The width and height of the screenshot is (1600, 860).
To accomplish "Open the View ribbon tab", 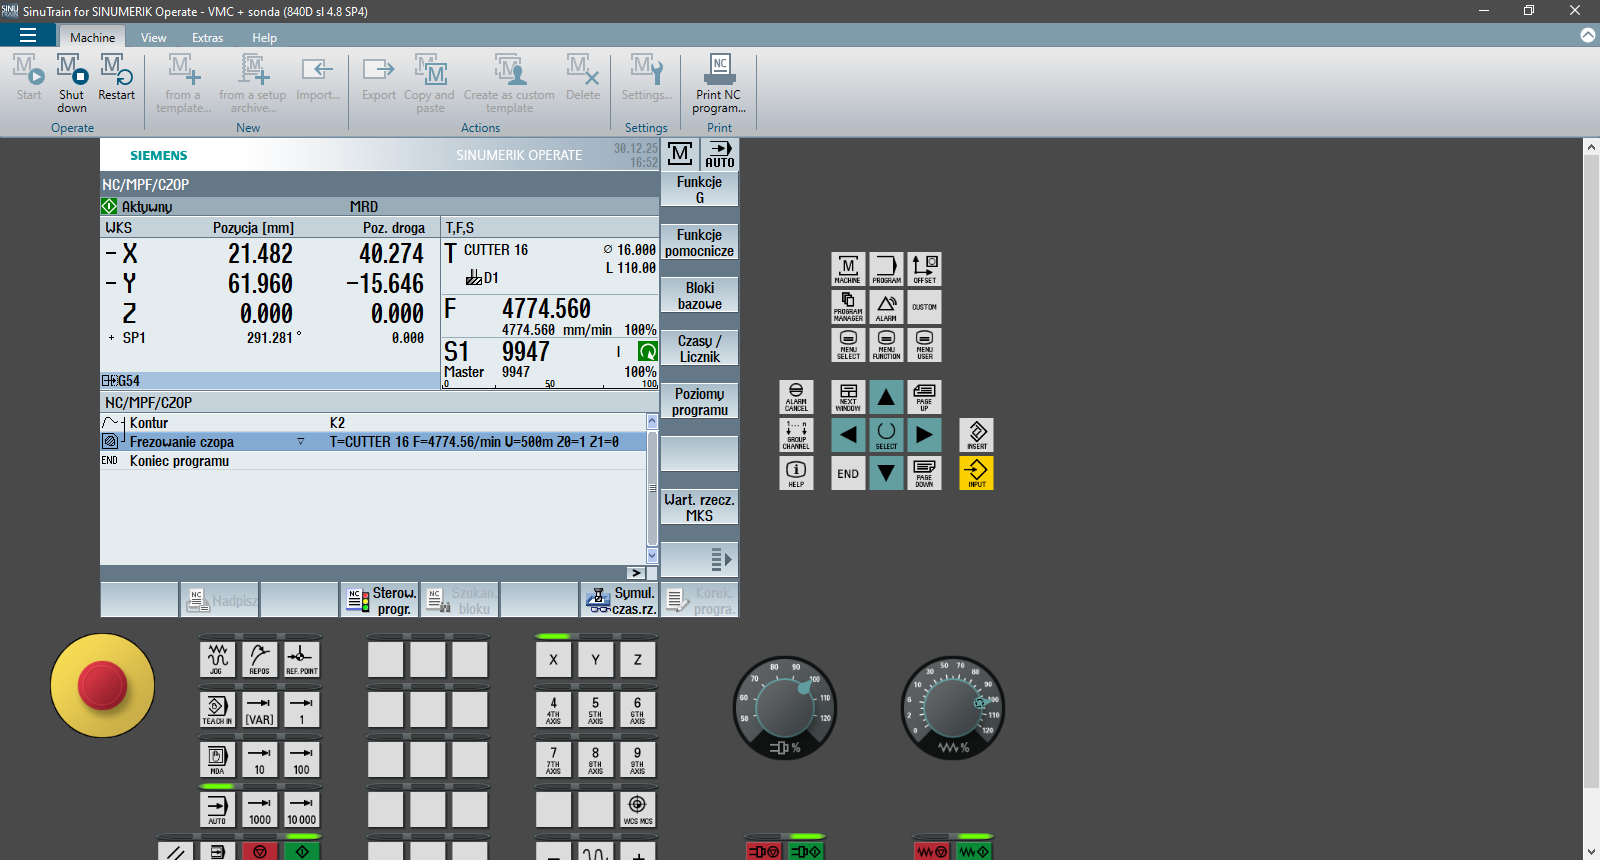I will pos(154,37).
